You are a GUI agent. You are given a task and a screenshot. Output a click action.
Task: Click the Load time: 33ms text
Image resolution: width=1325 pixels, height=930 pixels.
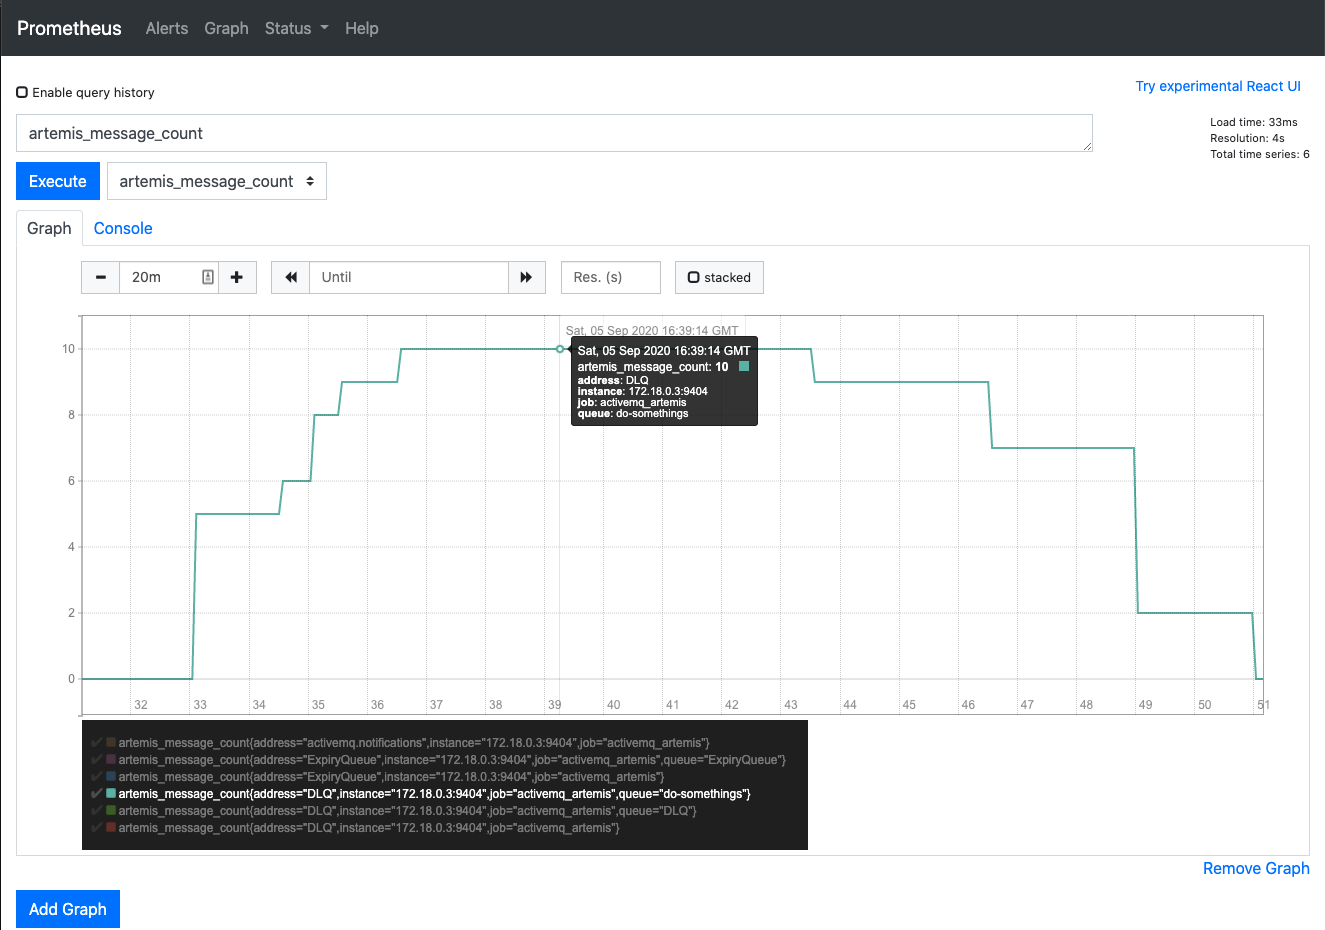1254,122
